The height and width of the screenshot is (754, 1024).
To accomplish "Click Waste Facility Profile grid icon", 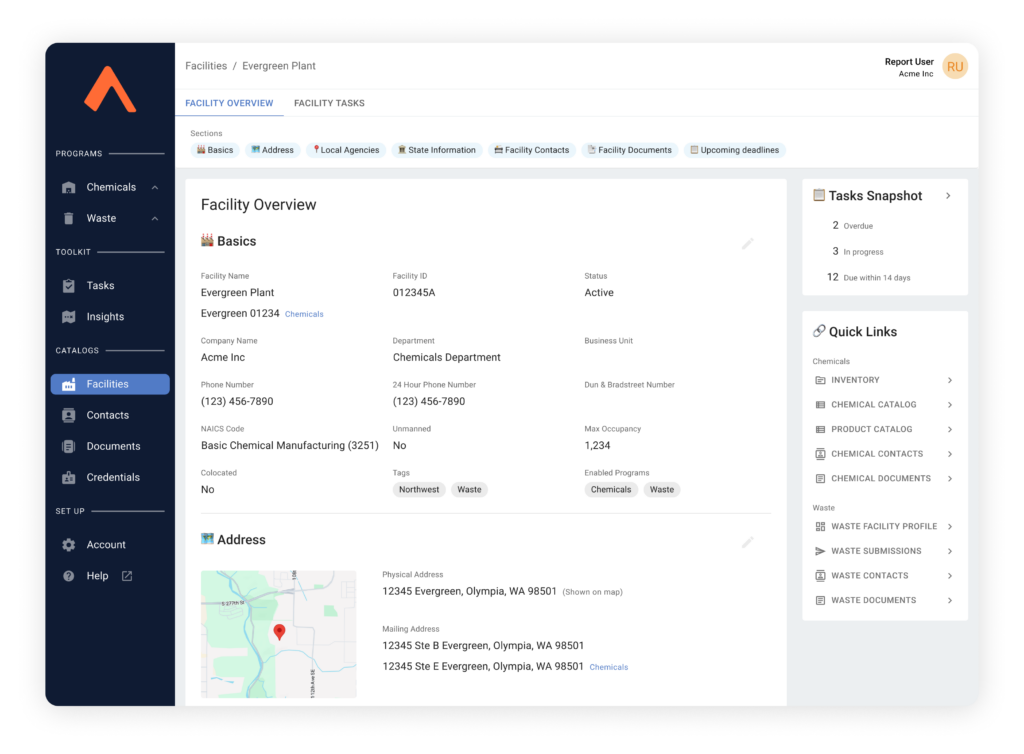I will point(820,526).
